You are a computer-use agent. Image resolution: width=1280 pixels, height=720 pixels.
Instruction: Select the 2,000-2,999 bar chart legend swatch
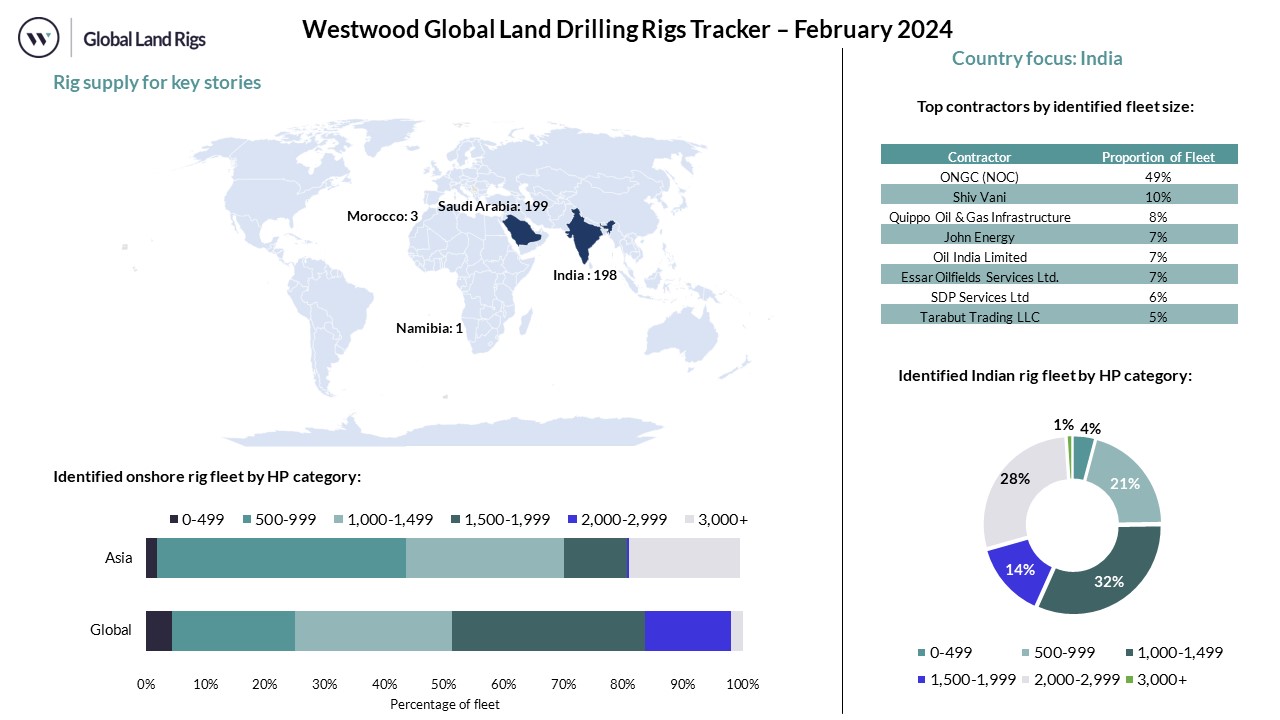click(572, 519)
